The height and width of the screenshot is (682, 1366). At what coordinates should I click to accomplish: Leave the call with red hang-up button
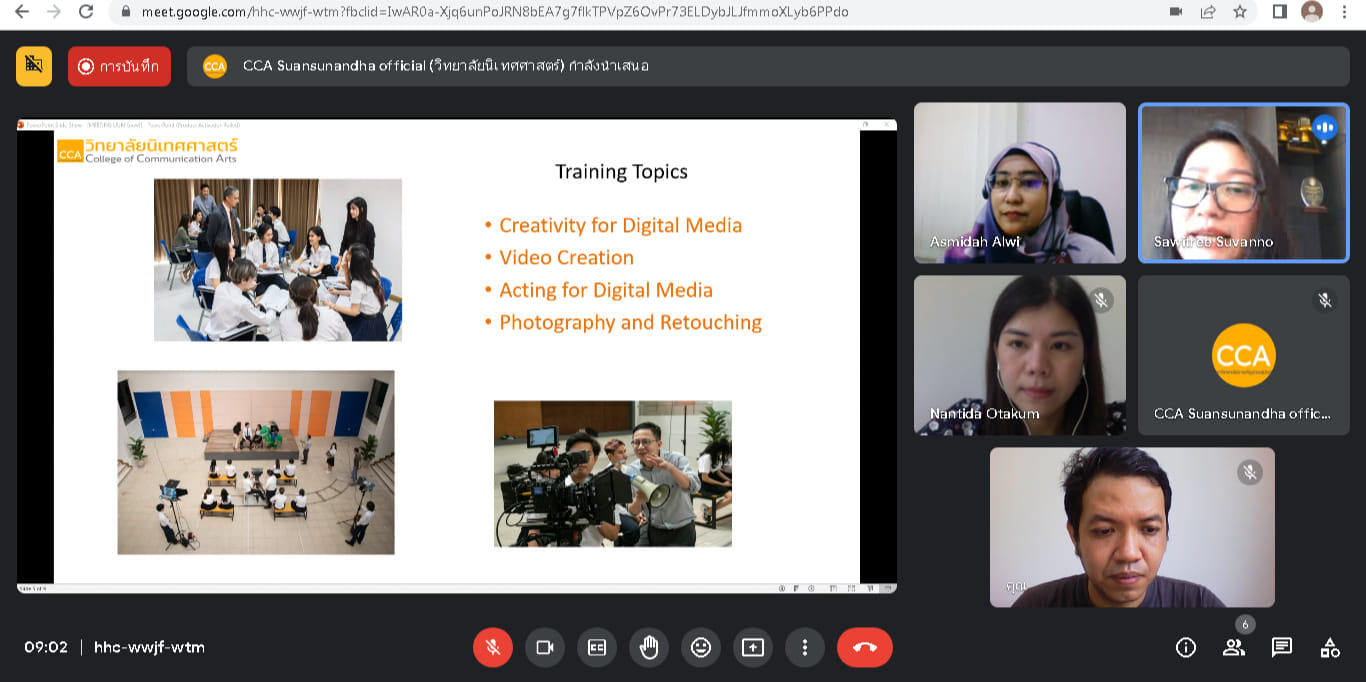click(x=865, y=647)
